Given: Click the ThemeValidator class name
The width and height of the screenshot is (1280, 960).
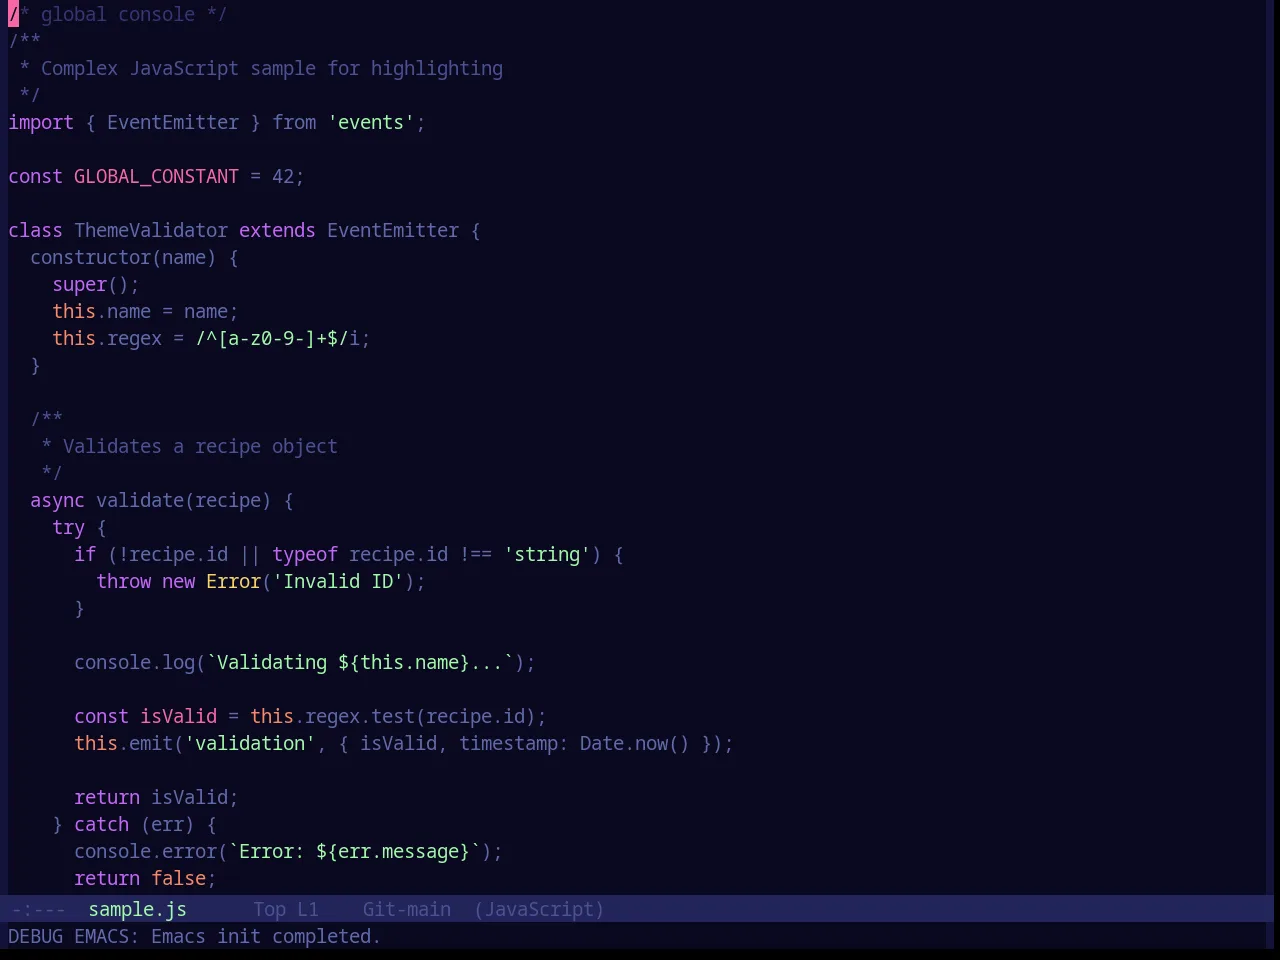Looking at the screenshot, I should coord(151,230).
